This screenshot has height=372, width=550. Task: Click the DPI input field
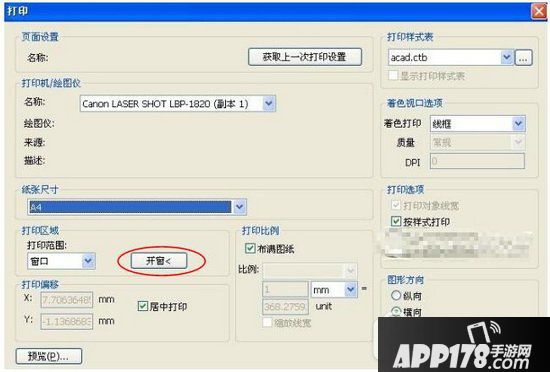point(477,161)
